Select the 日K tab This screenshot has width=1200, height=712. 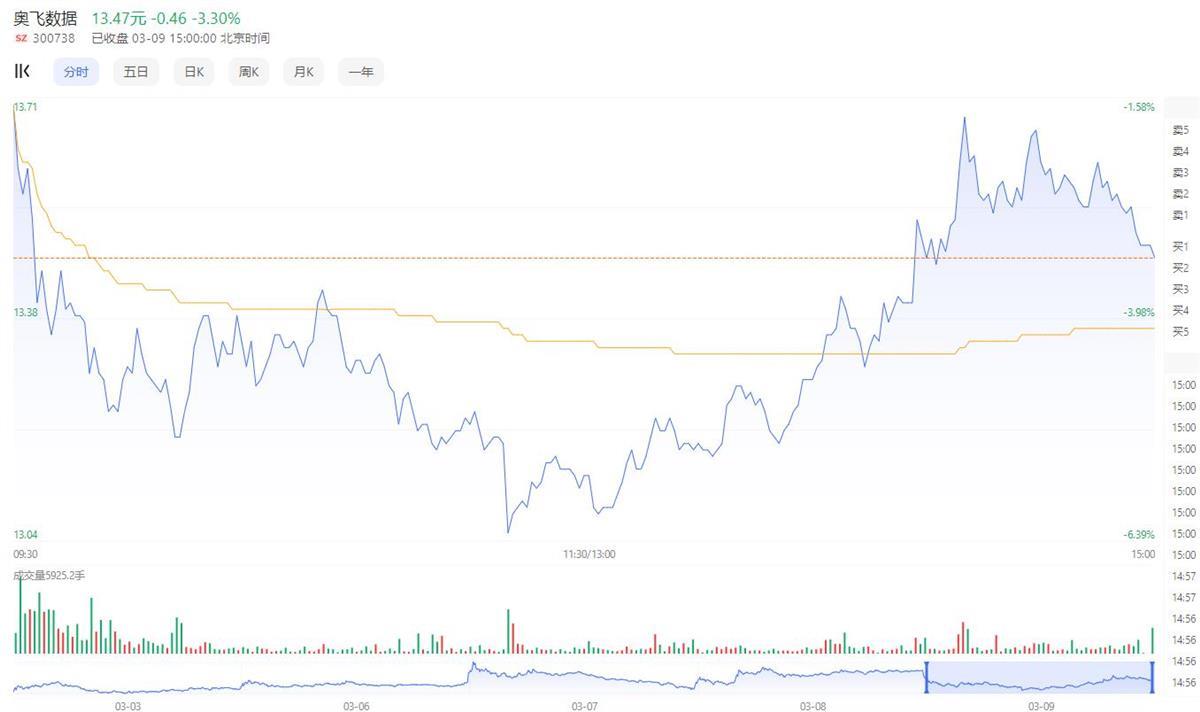click(192, 72)
